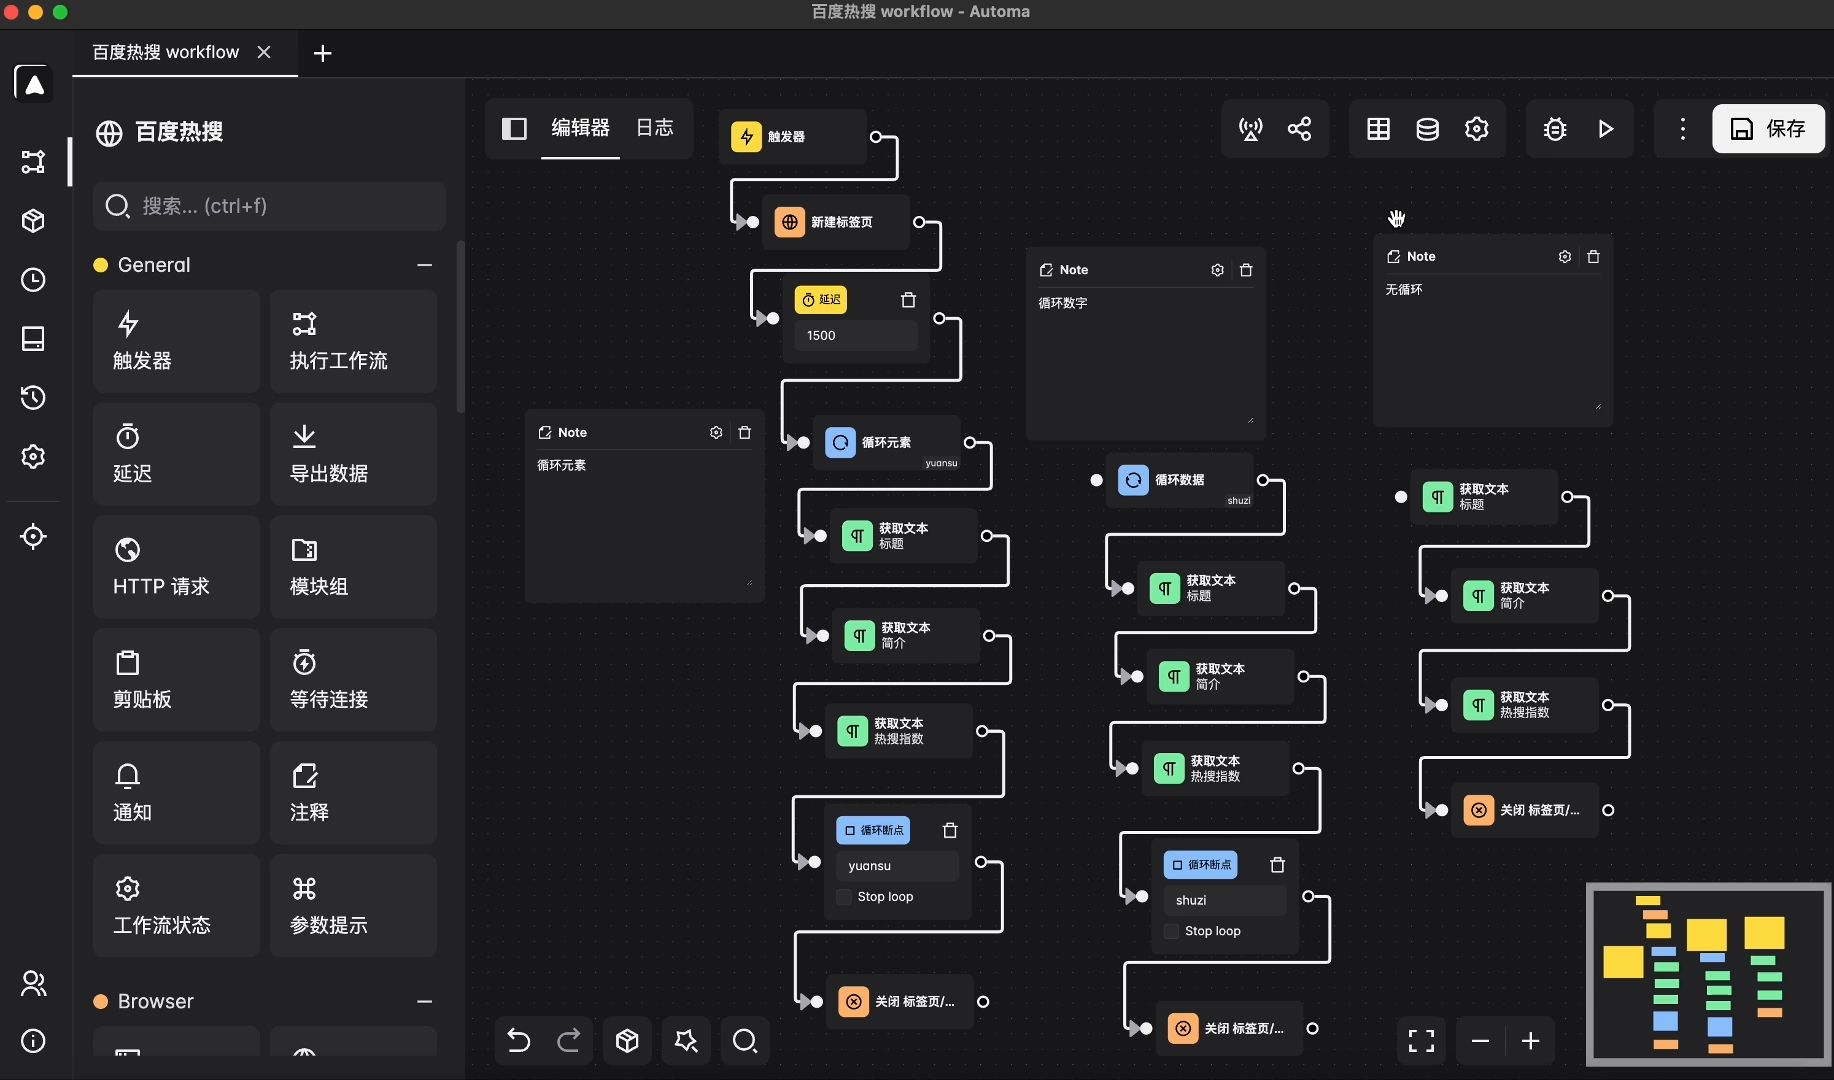Open workflow settings gear in toolbar
Viewport: 1834px width, 1080px height.
(x=1476, y=129)
